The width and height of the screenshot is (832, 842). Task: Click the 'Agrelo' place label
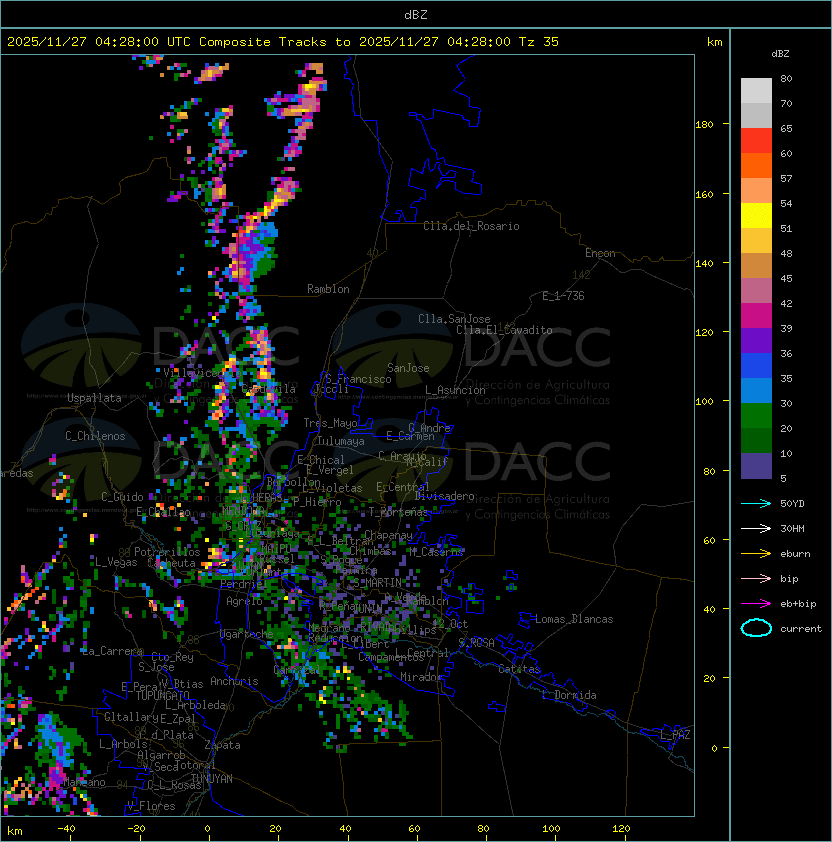[x=244, y=601]
